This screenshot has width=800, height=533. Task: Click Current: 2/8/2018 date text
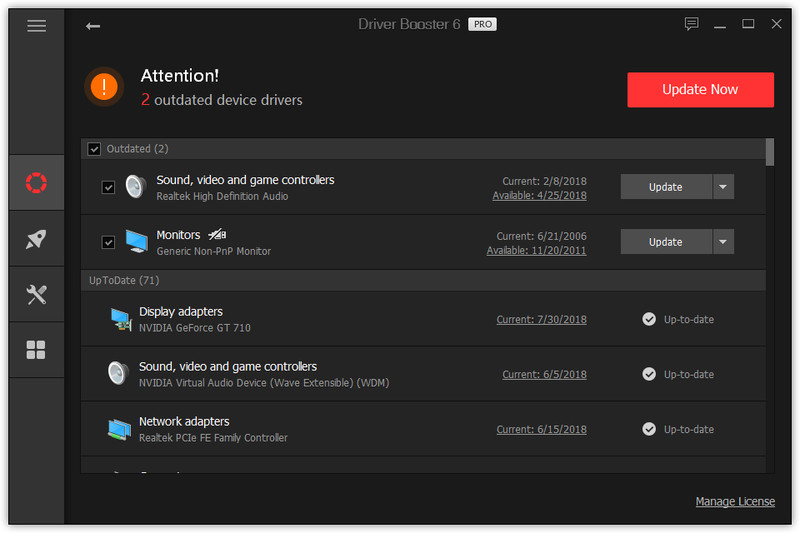pyautogui.click(x=544, y=181)
